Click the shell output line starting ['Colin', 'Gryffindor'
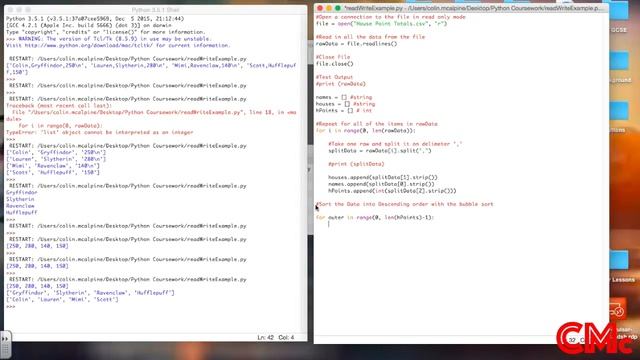The image size is (640, 360). [56, 152]
